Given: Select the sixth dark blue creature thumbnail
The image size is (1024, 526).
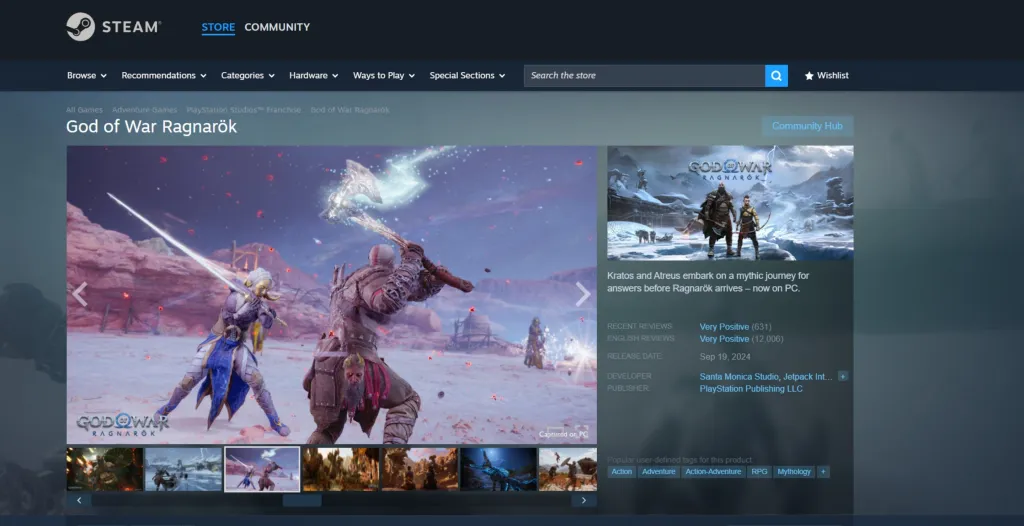Looking at the screenshot, I should (498, 469).
